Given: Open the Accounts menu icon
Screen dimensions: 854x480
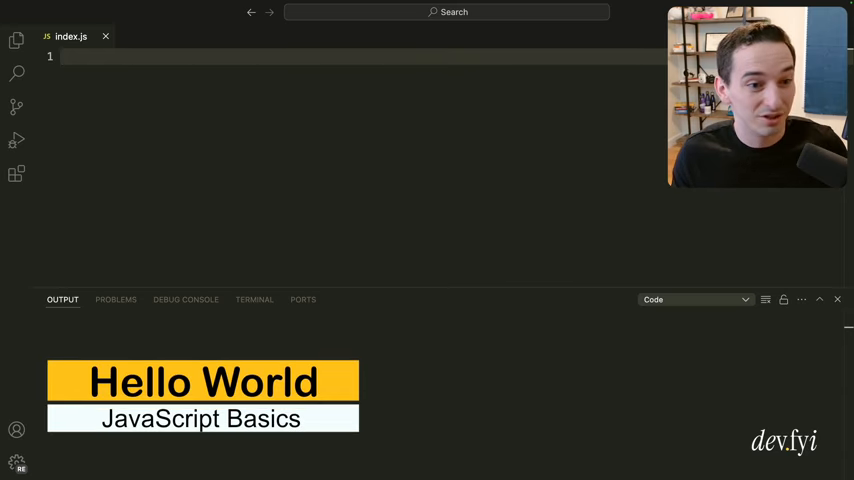Looking at the screenshot, I should pos(16,430).
